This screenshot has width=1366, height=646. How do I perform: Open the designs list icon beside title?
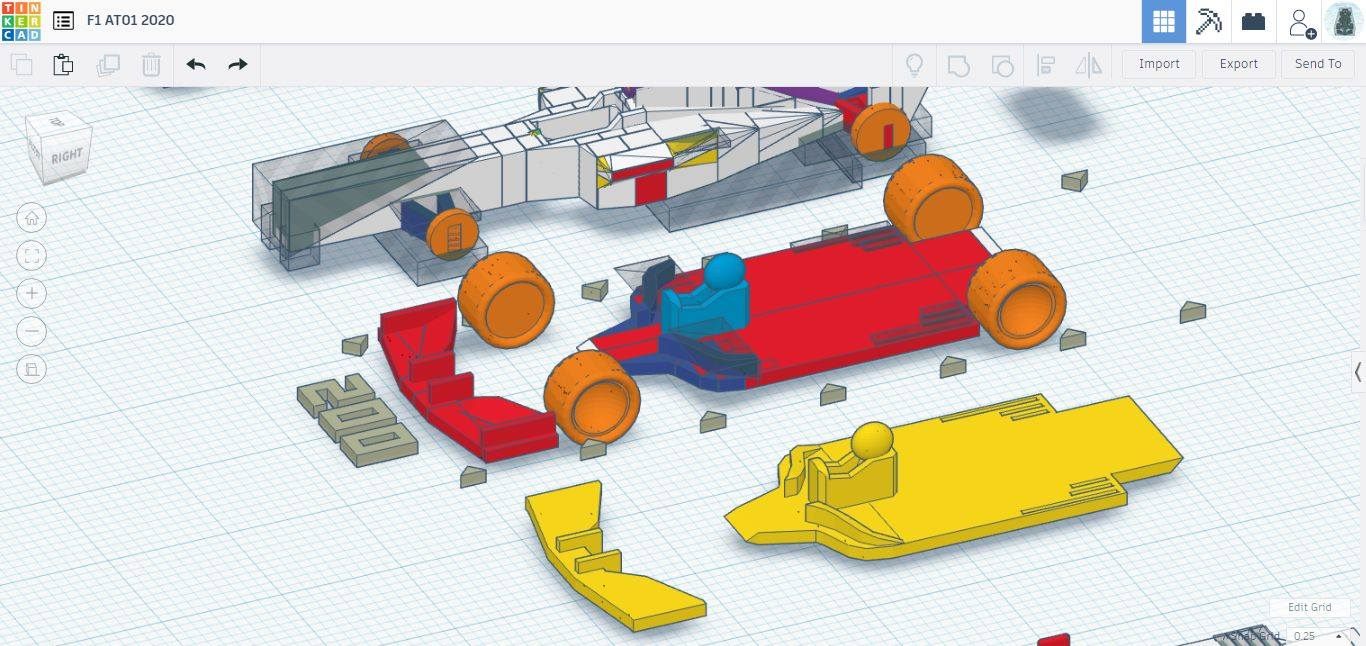(63, 21)
